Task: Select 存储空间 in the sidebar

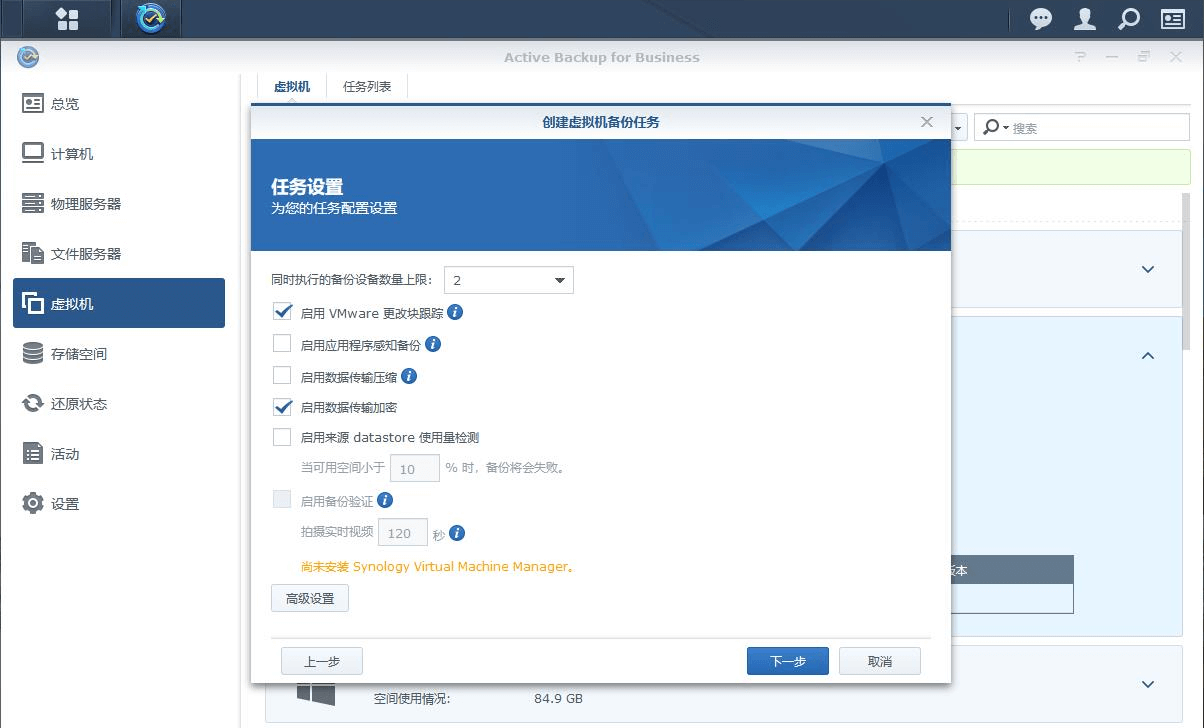Action: coord(78,354)
